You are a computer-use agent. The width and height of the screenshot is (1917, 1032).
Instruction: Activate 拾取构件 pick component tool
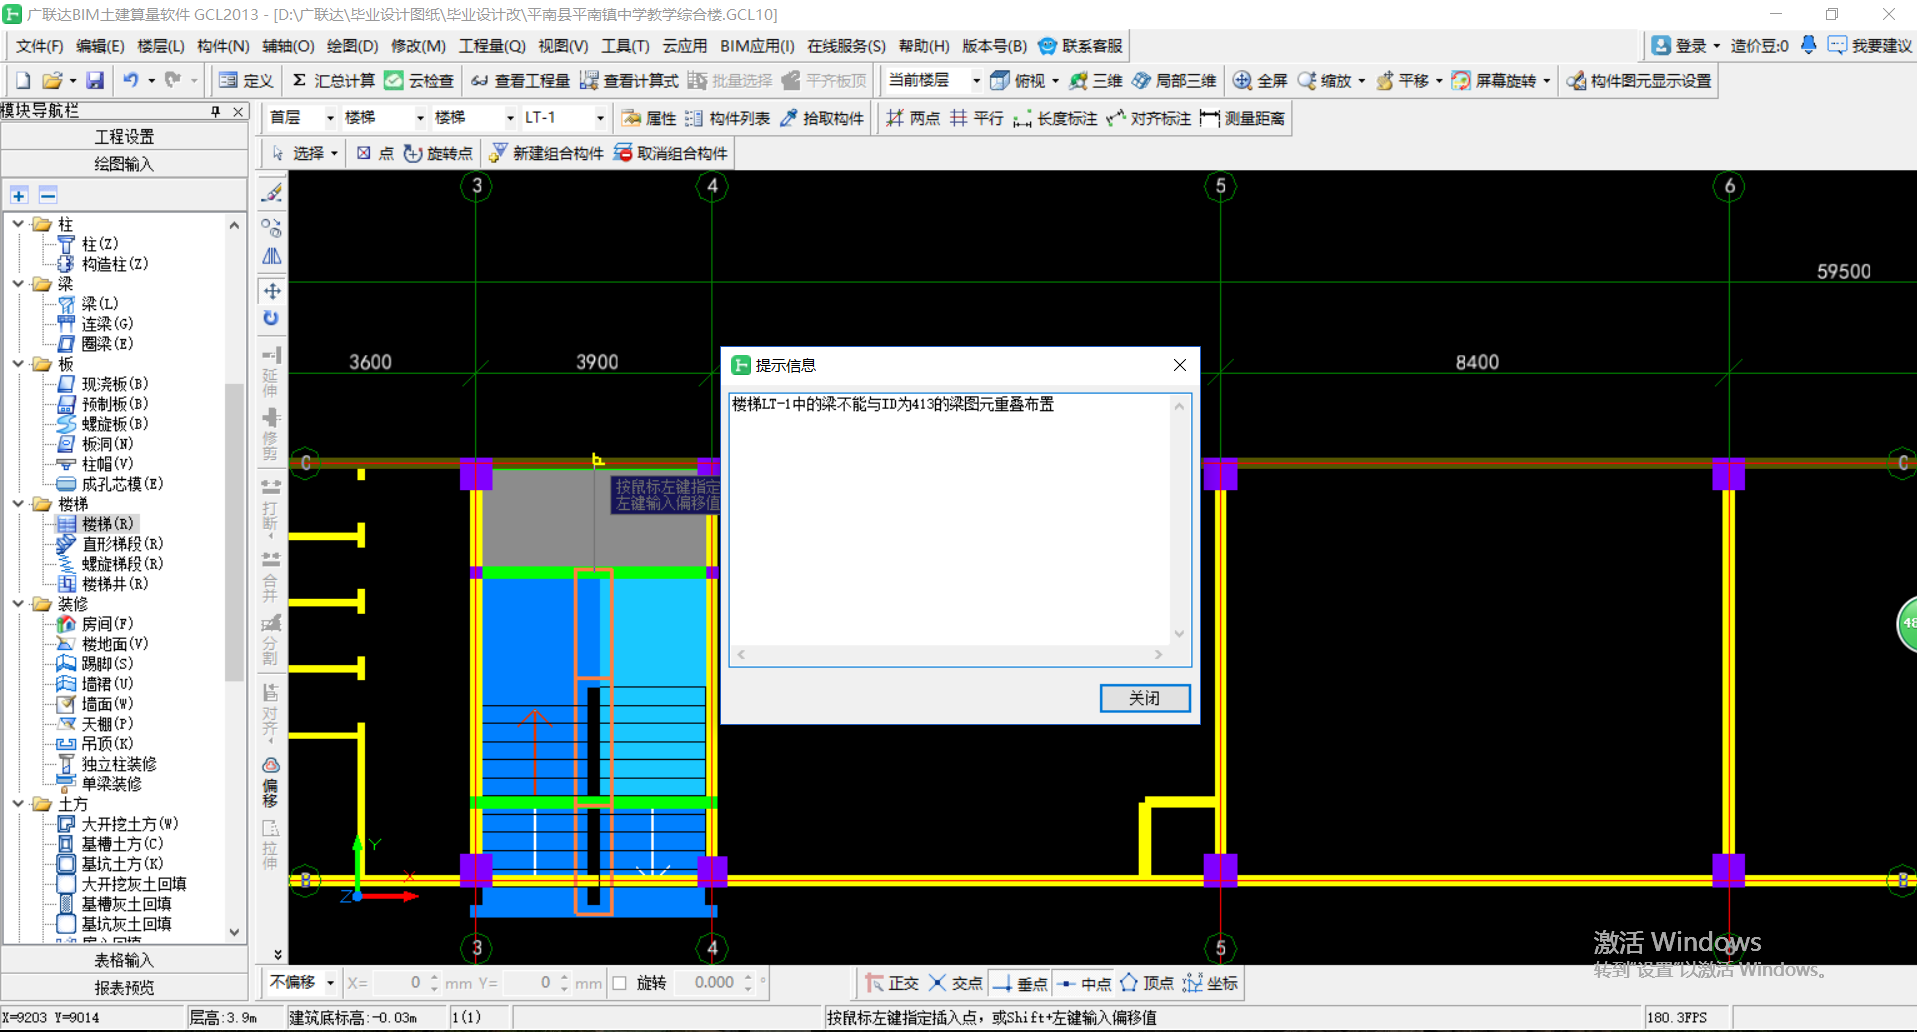click(821, 118)
